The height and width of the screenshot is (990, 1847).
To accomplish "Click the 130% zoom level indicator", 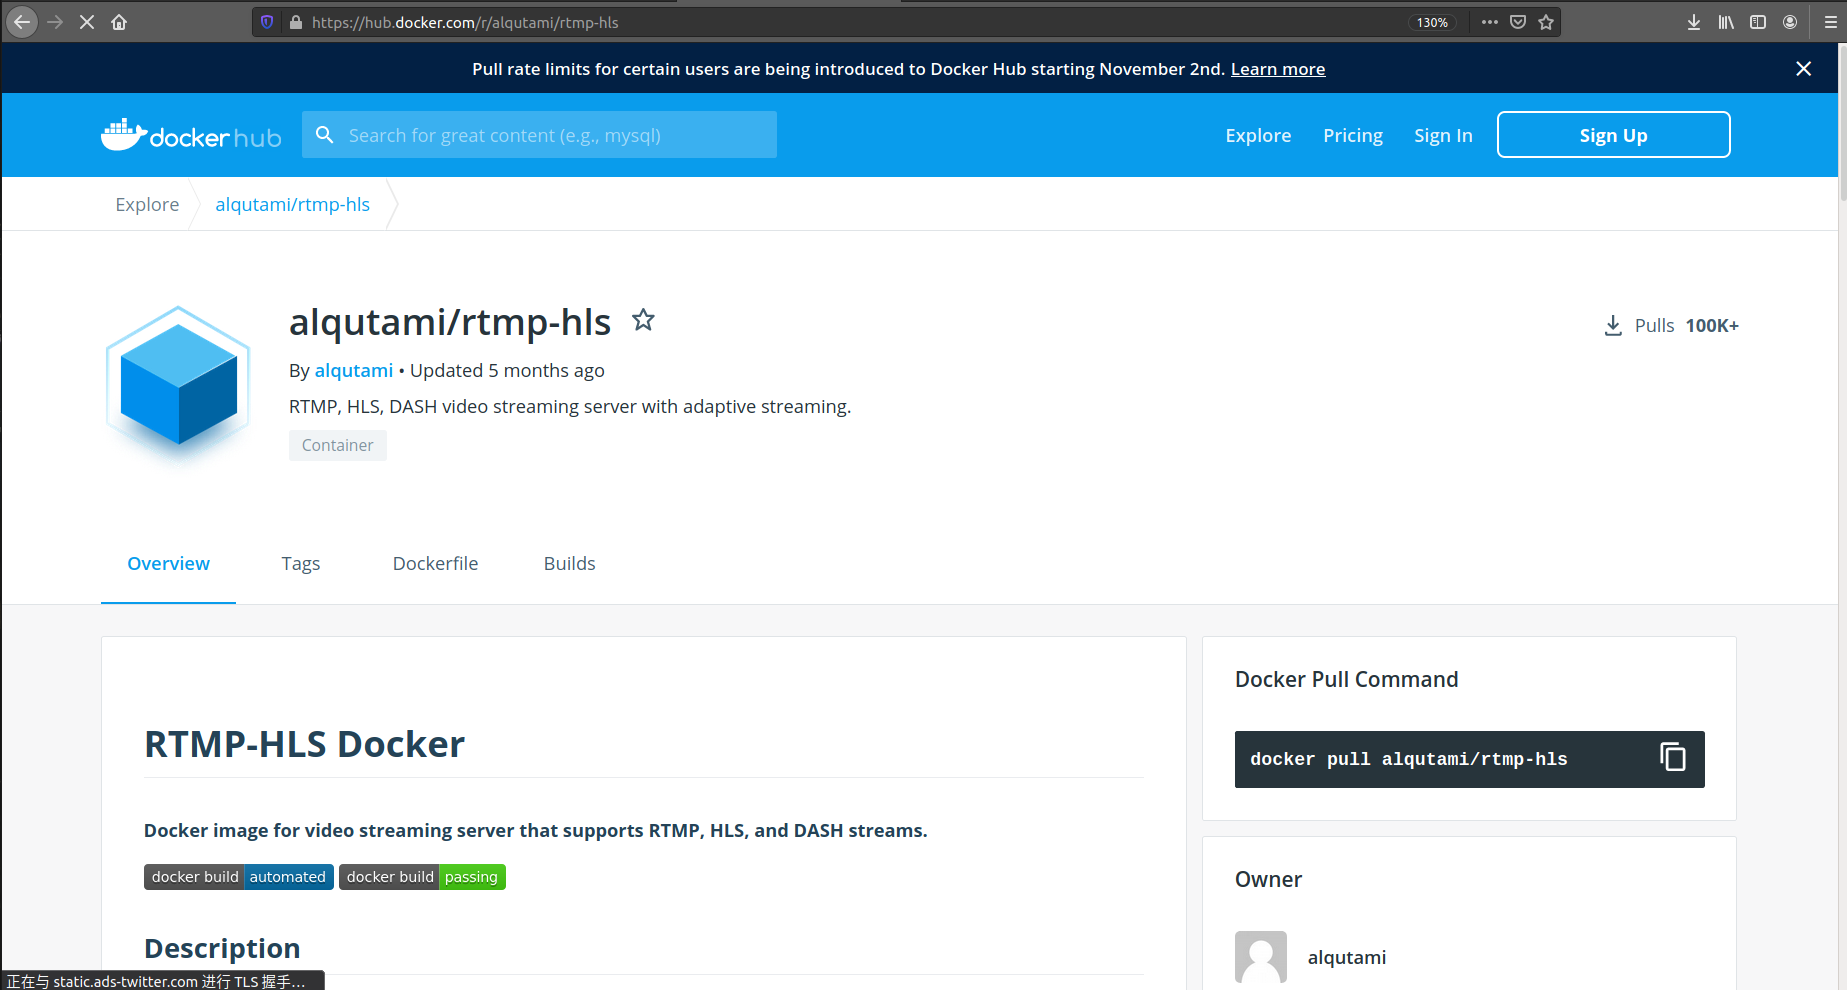I will coord(1432,22).
